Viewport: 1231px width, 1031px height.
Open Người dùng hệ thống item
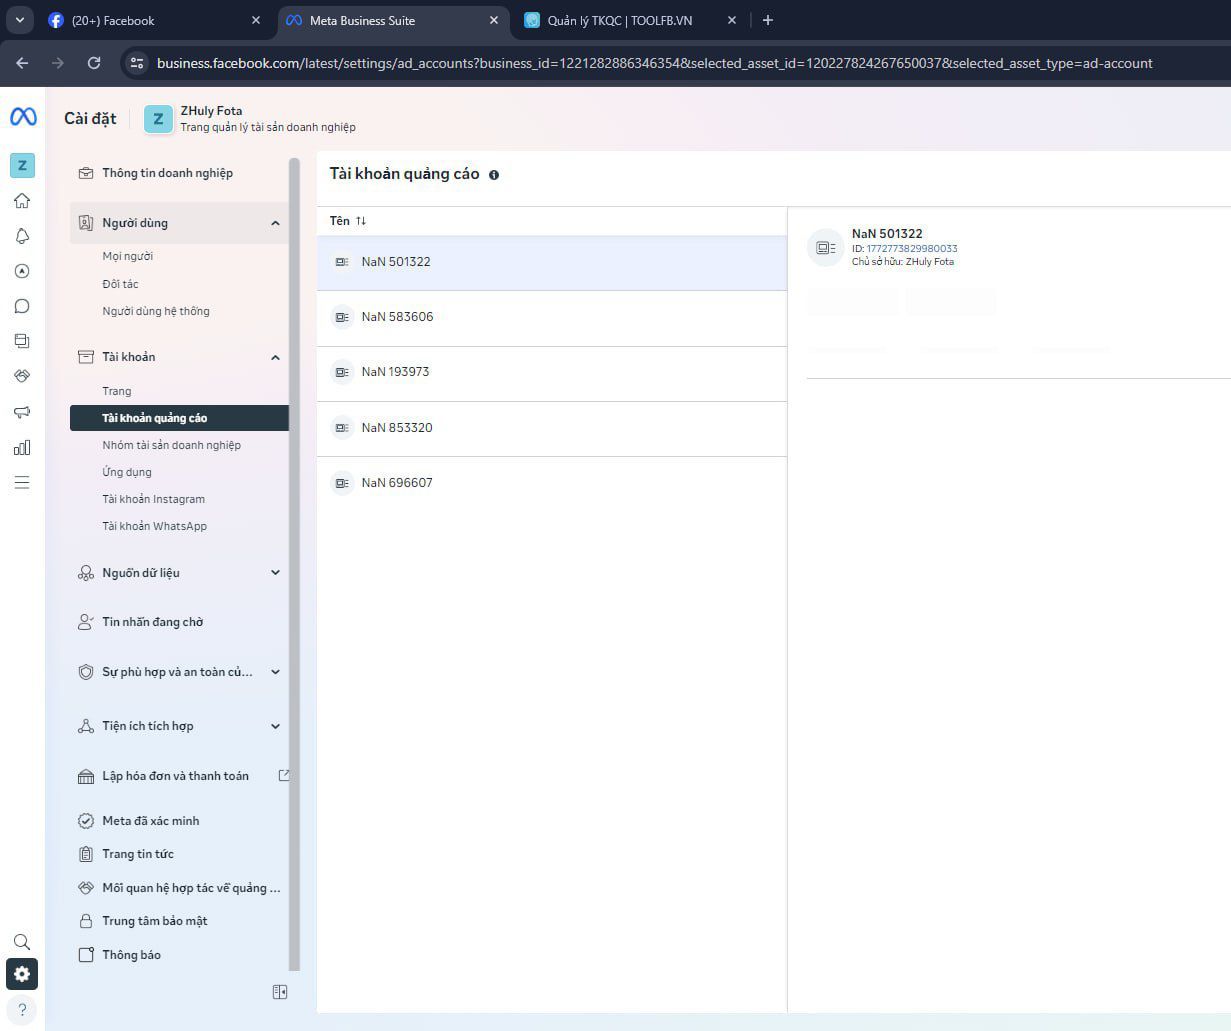tap(156, 311)
